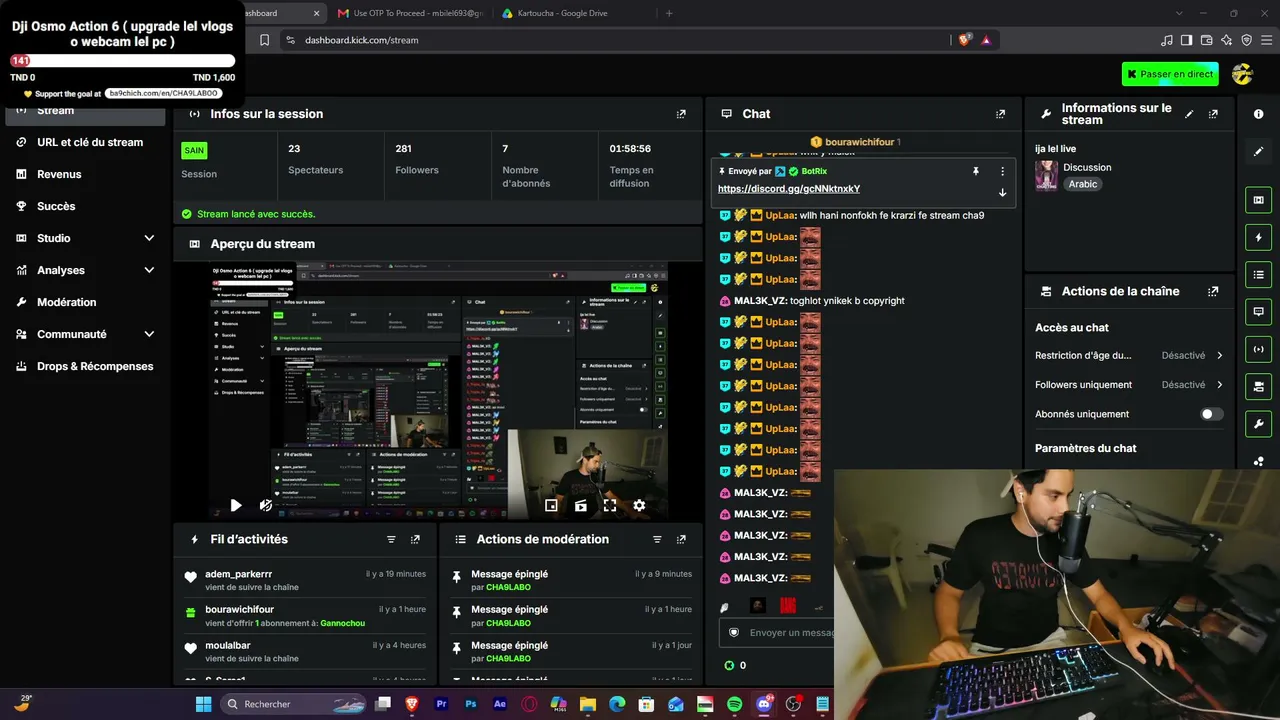This screenshot has height=720, width=1280.
Task: Toggle the Abonnés uniquement switch
Action: point(1211,414)
